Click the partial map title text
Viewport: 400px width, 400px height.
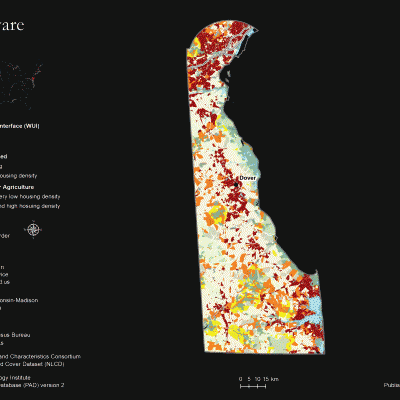[x=12, y=25]
